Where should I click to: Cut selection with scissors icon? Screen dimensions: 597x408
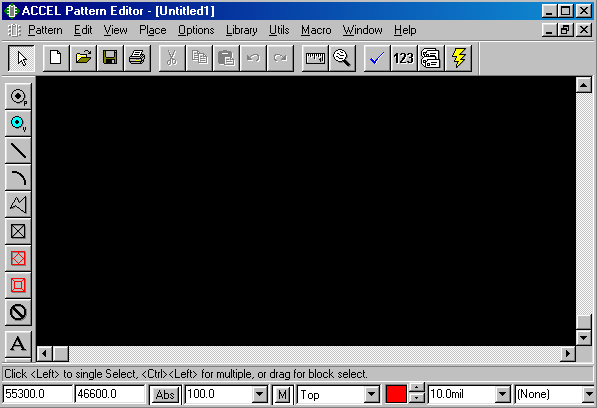coord(172,58)
